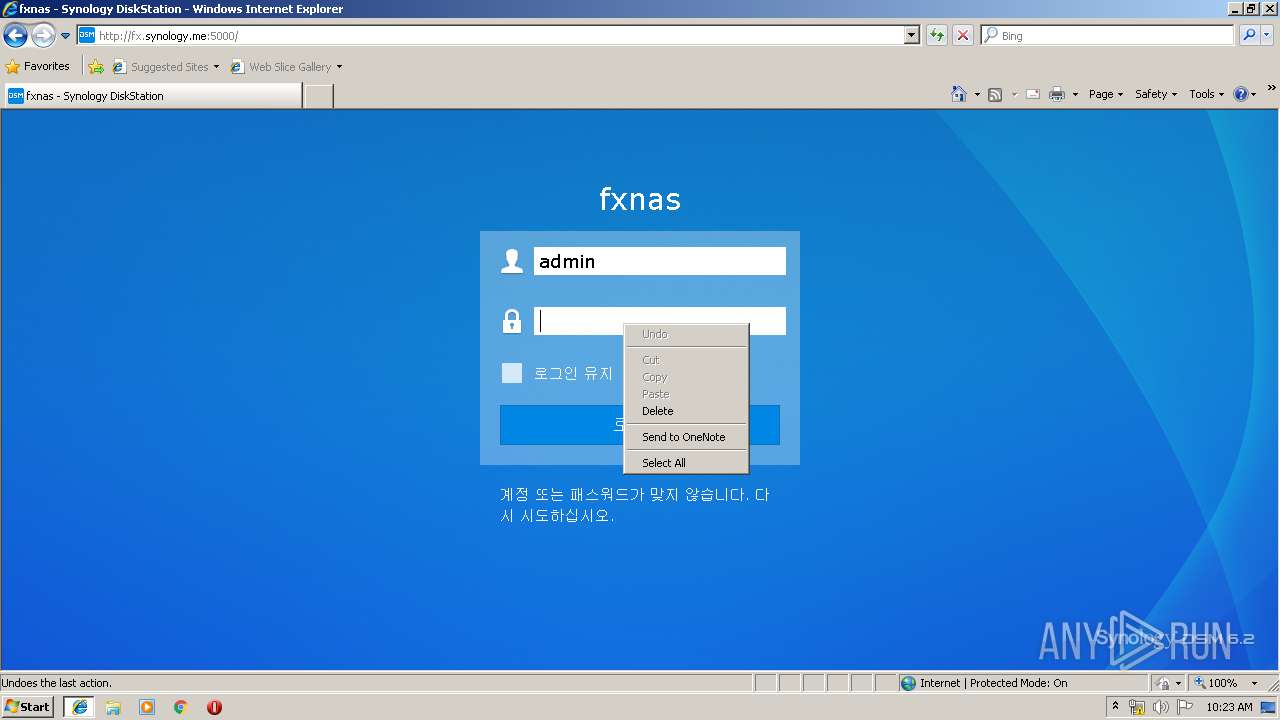Click the browser Forward arrow button
This screenshot has height=720, width=1280.
pos(43,36)
